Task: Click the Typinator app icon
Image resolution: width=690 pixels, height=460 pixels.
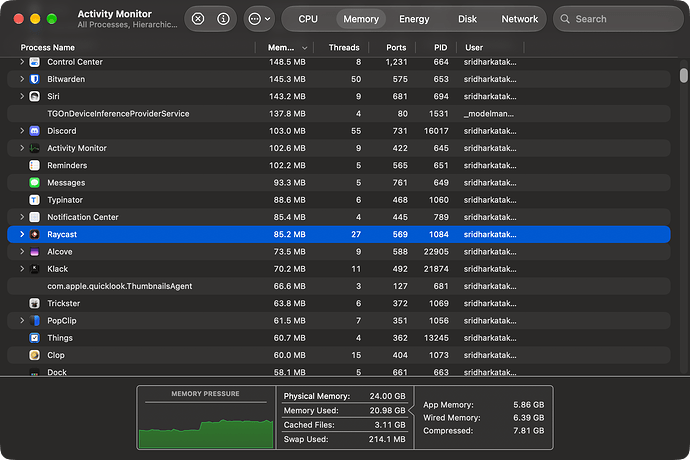Action: [x=34, y=200]
